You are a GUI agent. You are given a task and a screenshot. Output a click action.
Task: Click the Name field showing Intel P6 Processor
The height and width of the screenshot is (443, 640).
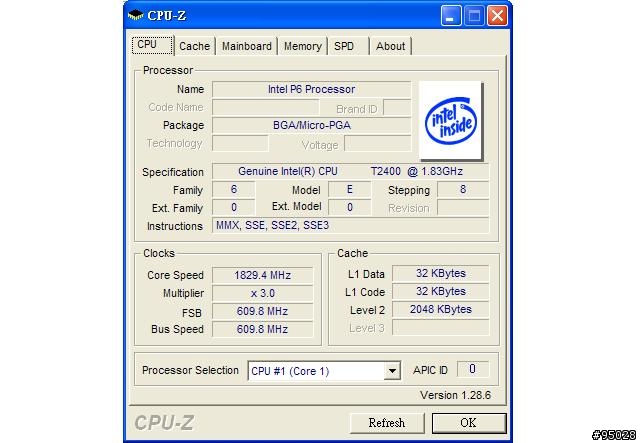click(311, 89)
